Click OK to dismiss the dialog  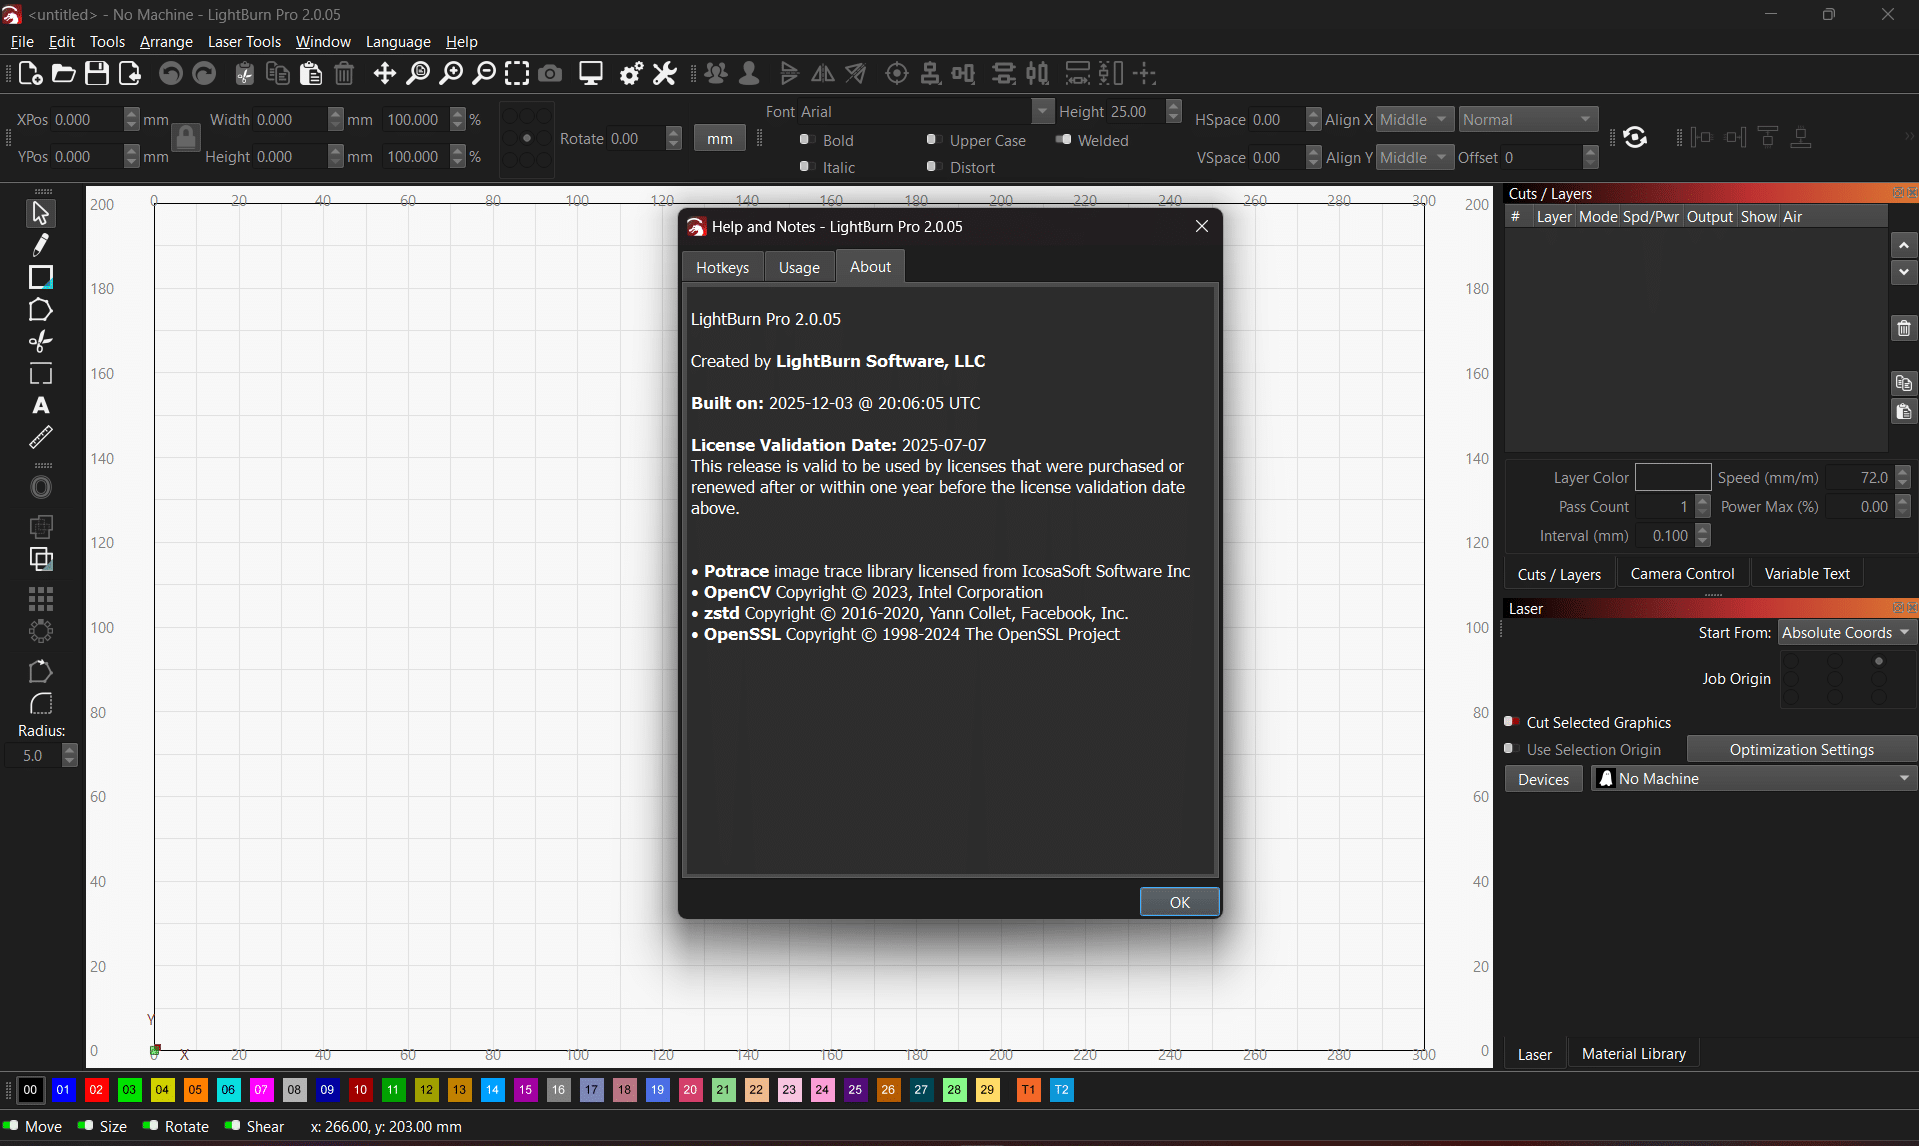click(x=1179, y=902)
